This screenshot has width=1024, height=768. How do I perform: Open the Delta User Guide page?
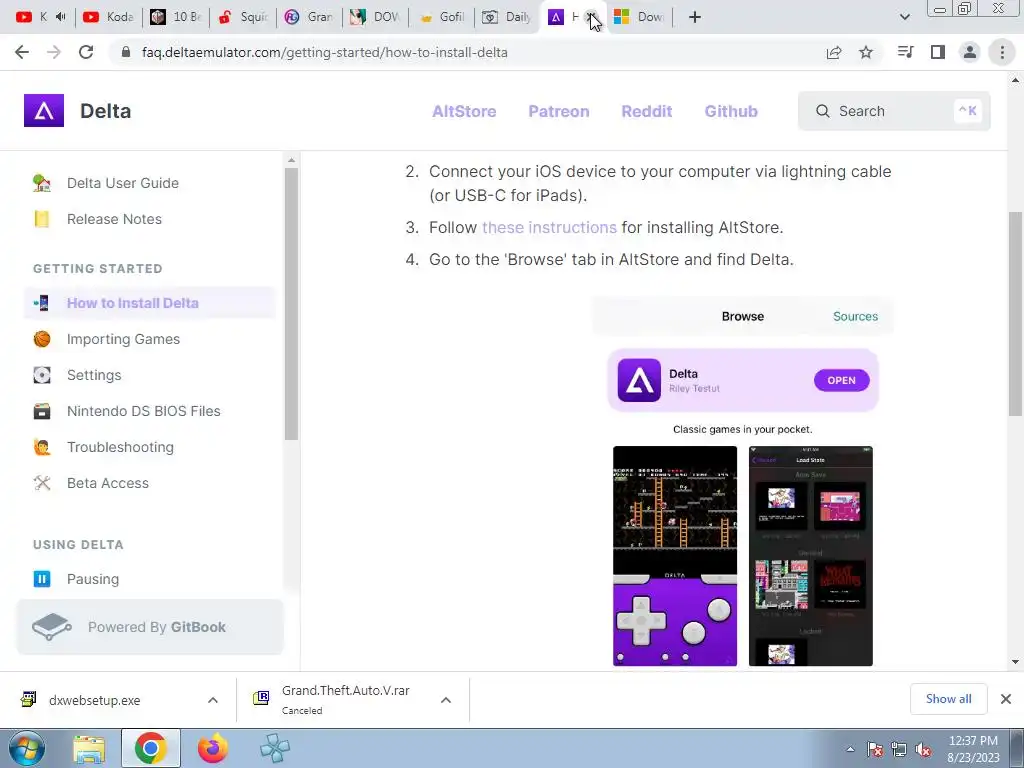pos(123,183)
